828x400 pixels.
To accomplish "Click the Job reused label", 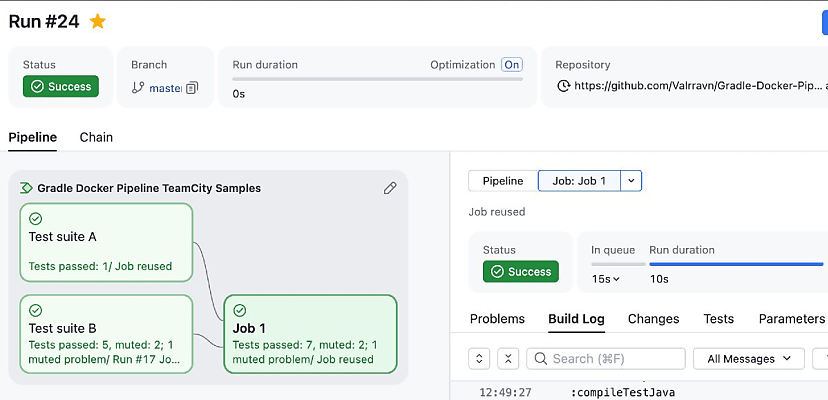I will tap(497, 212).
